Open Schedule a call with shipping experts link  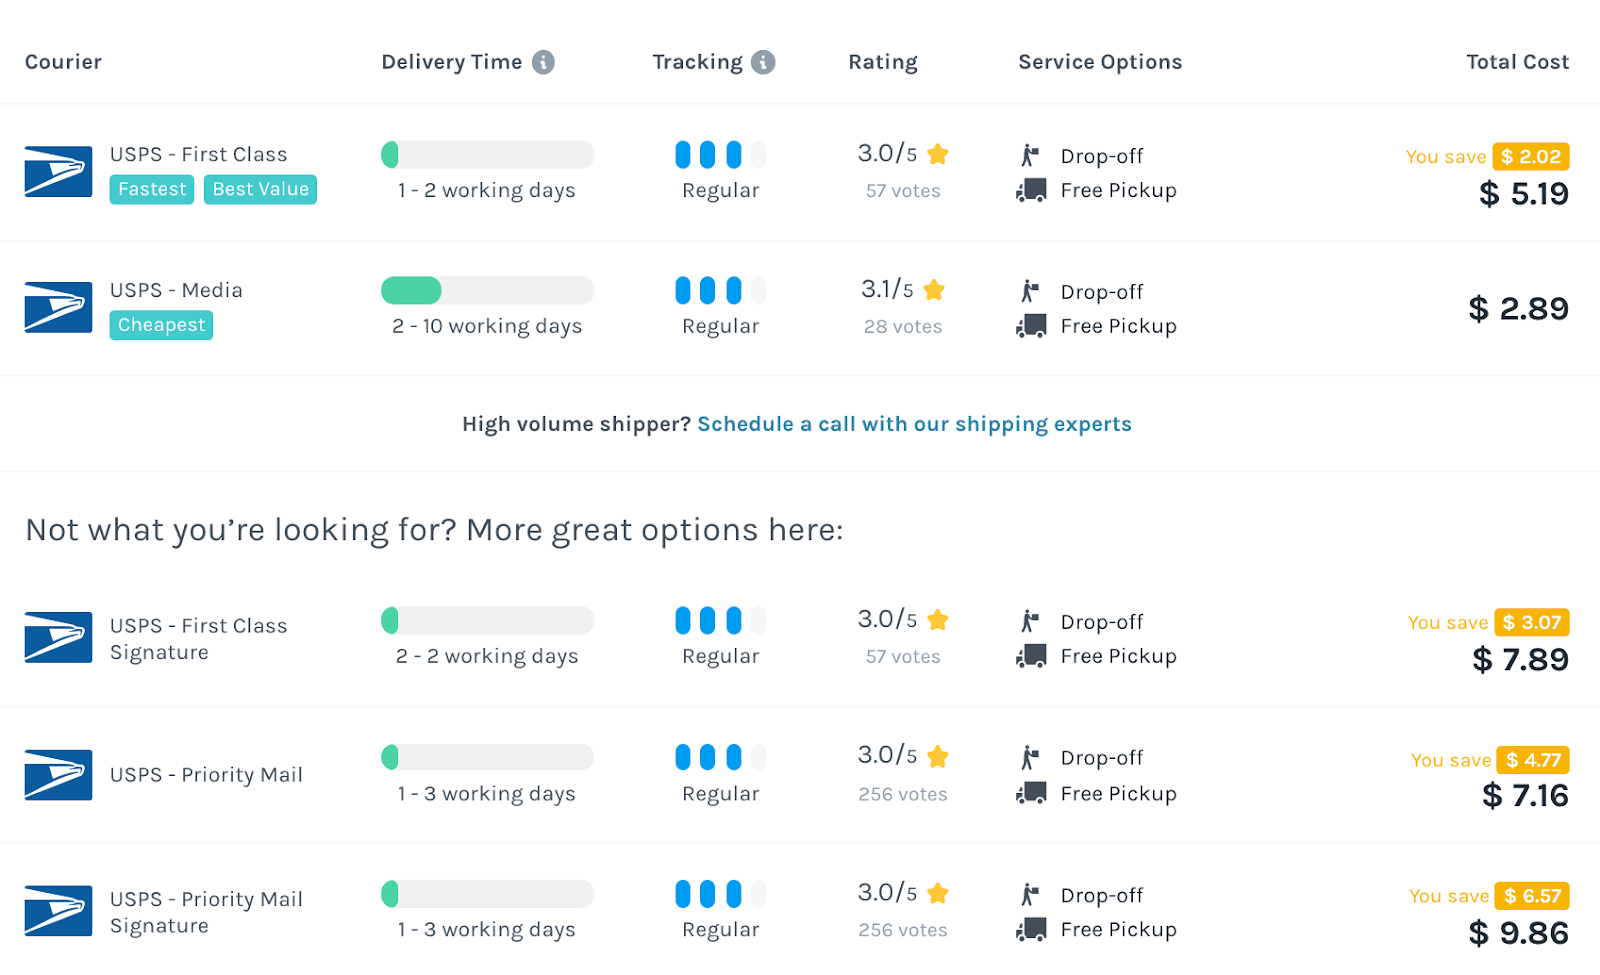[914, 424]
